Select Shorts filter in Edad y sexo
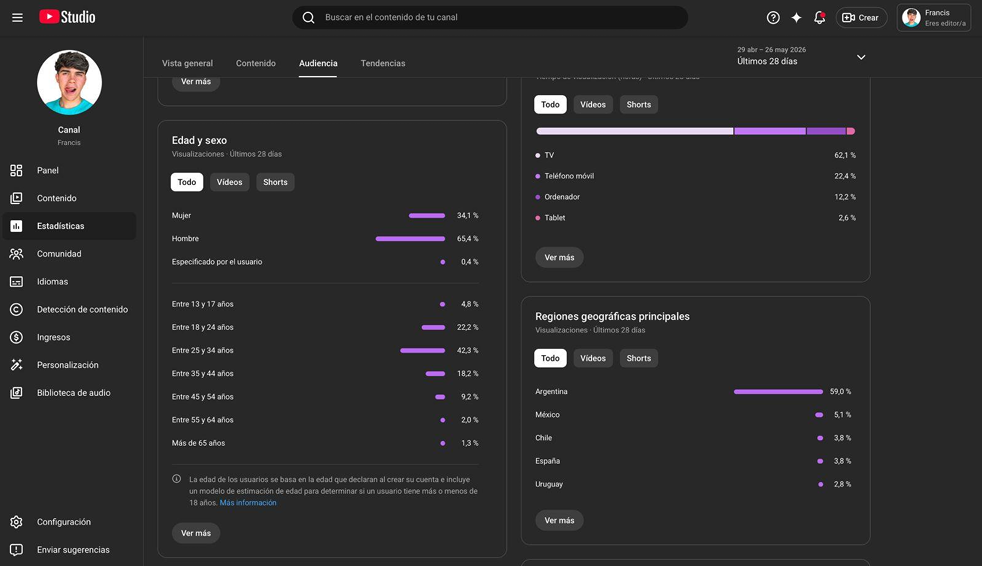This screenshot has width=982, height=566. pos(275,182)
